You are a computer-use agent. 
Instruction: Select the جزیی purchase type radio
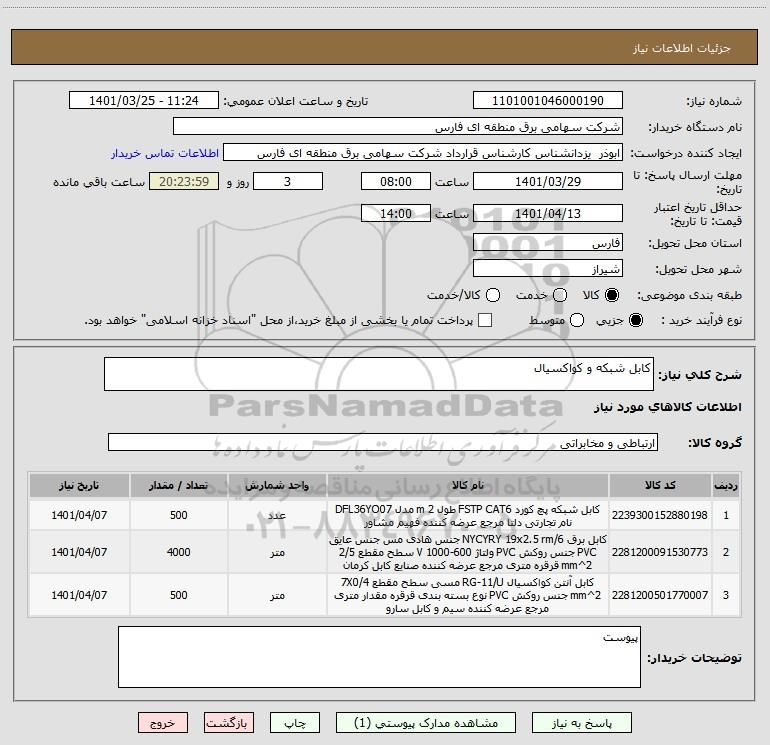635,320
